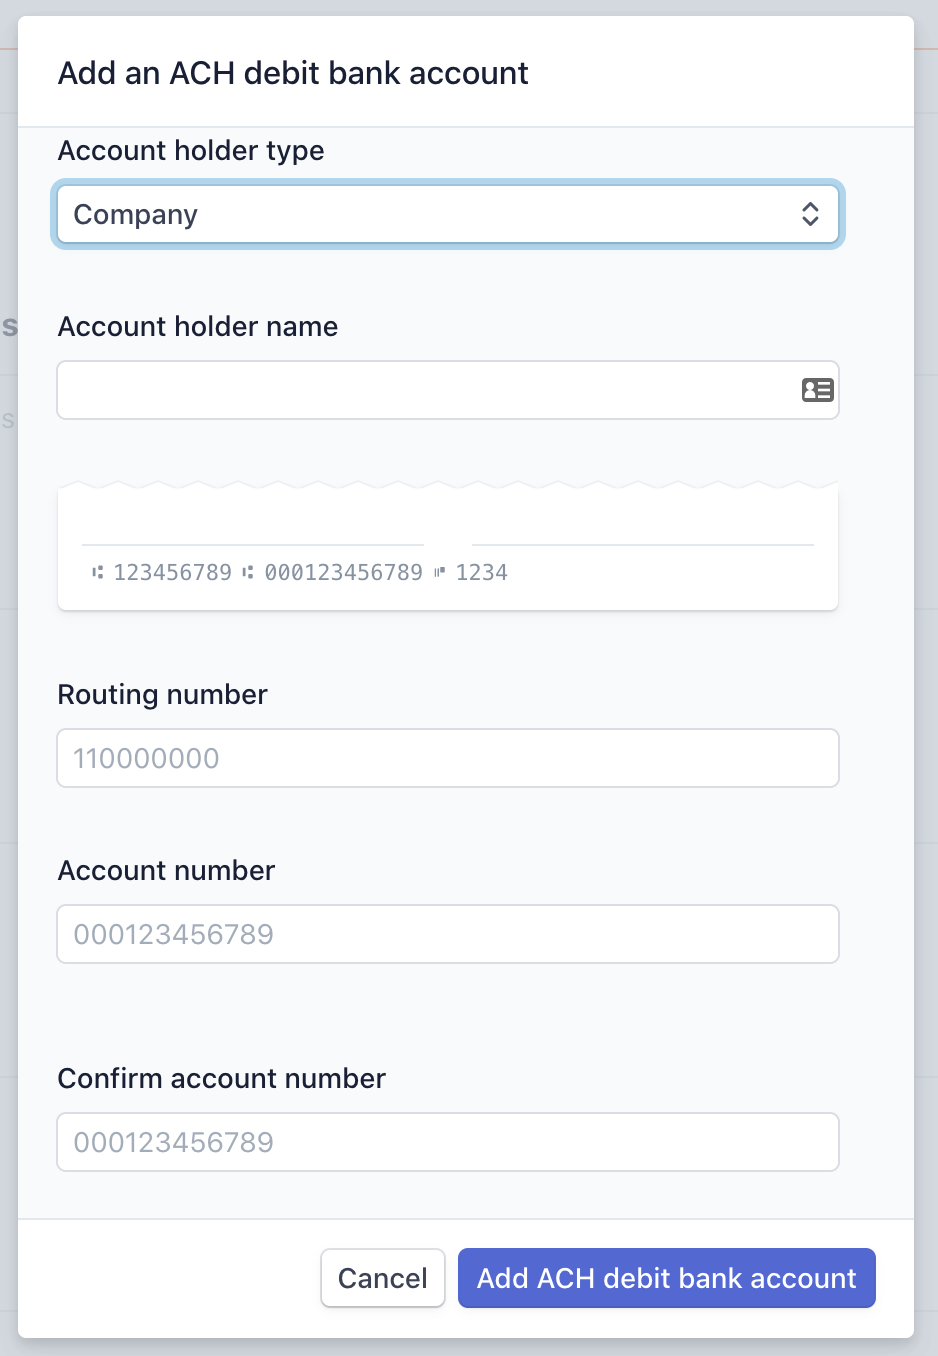Screen dimensions: 938x1356
Task: Click the Routing number label
Action: pos(163,695)
